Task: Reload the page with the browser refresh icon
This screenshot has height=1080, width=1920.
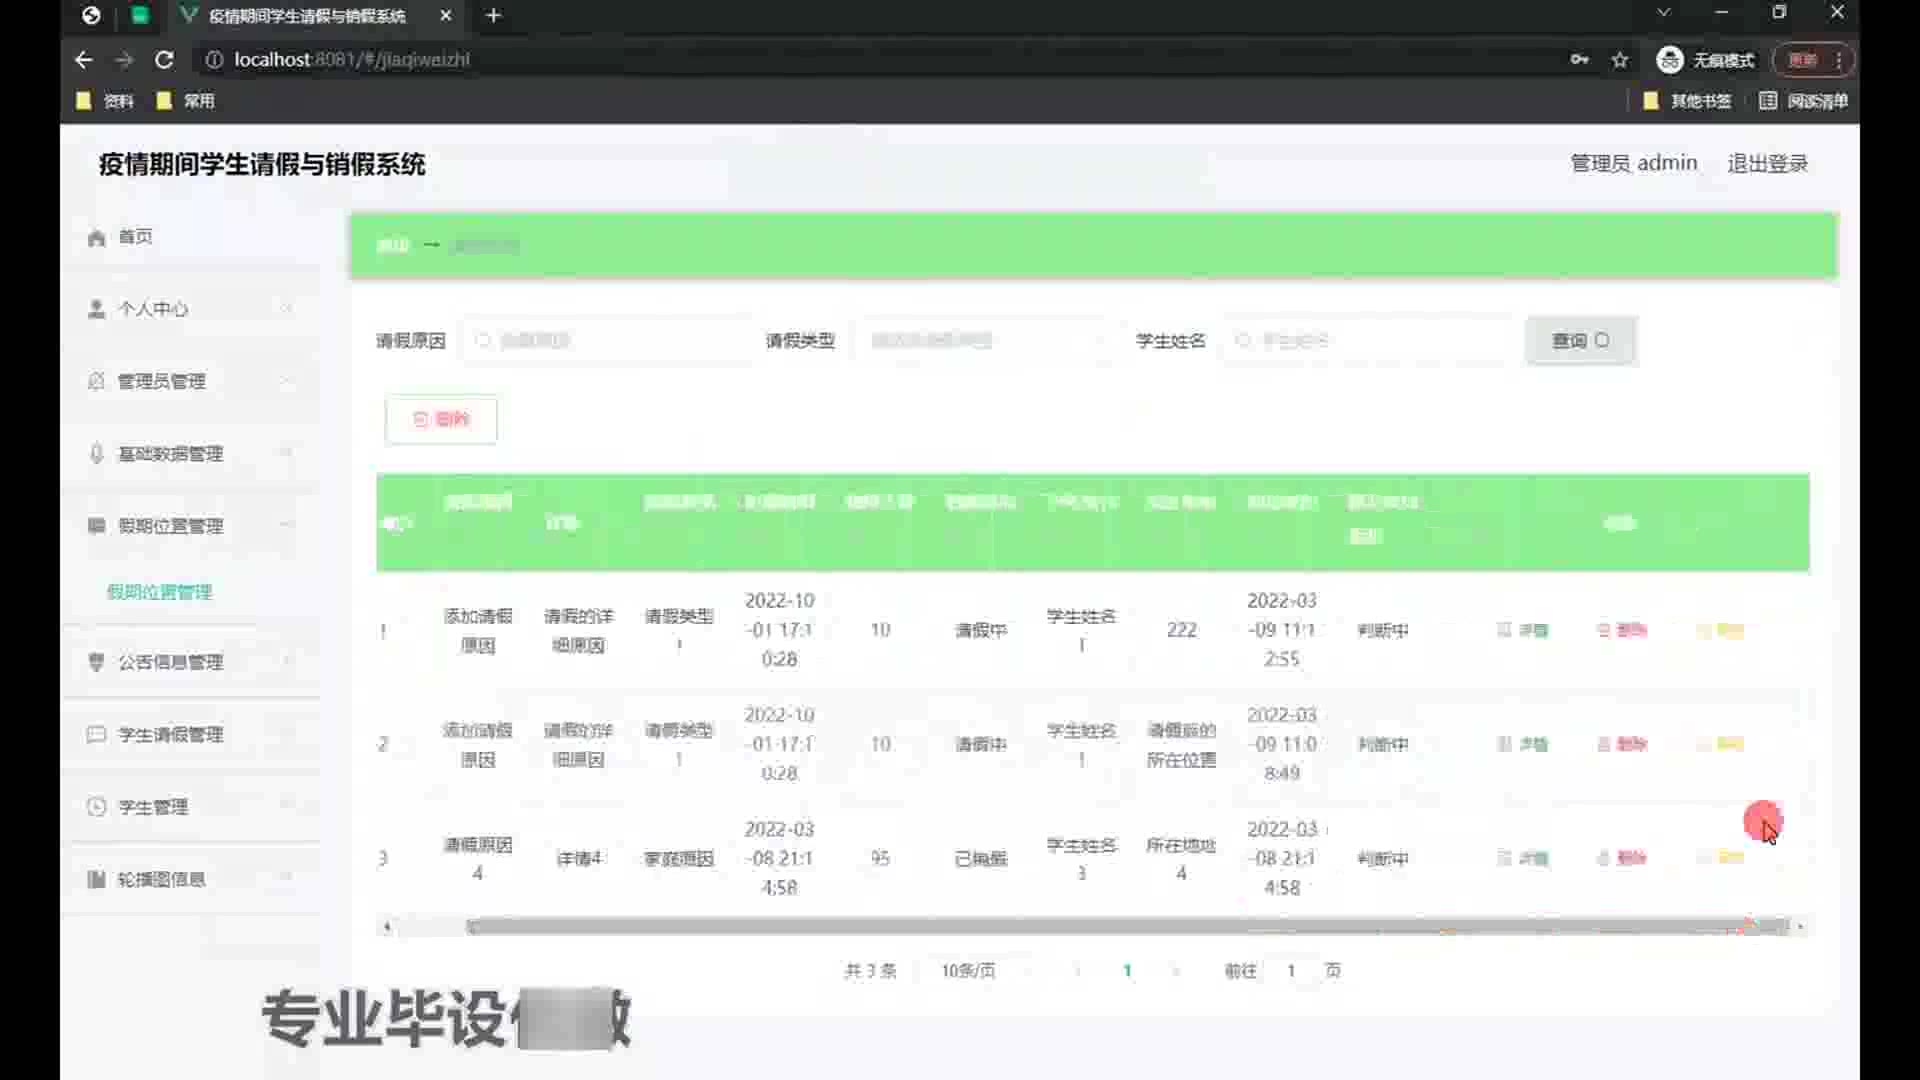Action: [x=164, y=60]
